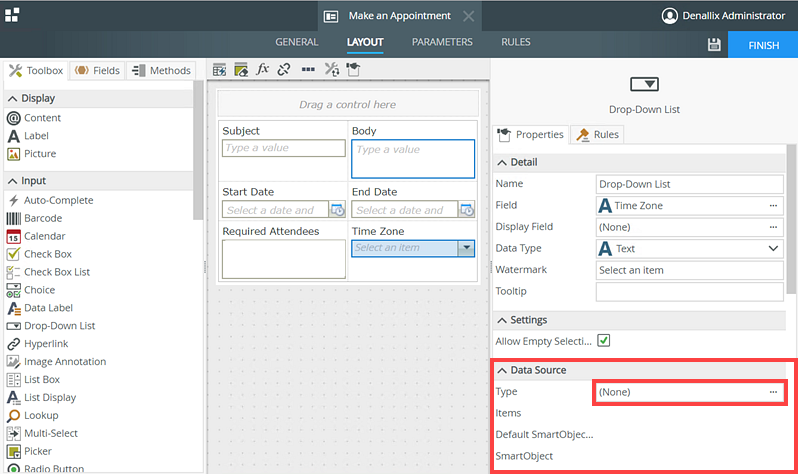Screen dimensions: 798x474
Task: Toggle the Allow Empty Selection checkbox
Action: click(x=604, y=341)
